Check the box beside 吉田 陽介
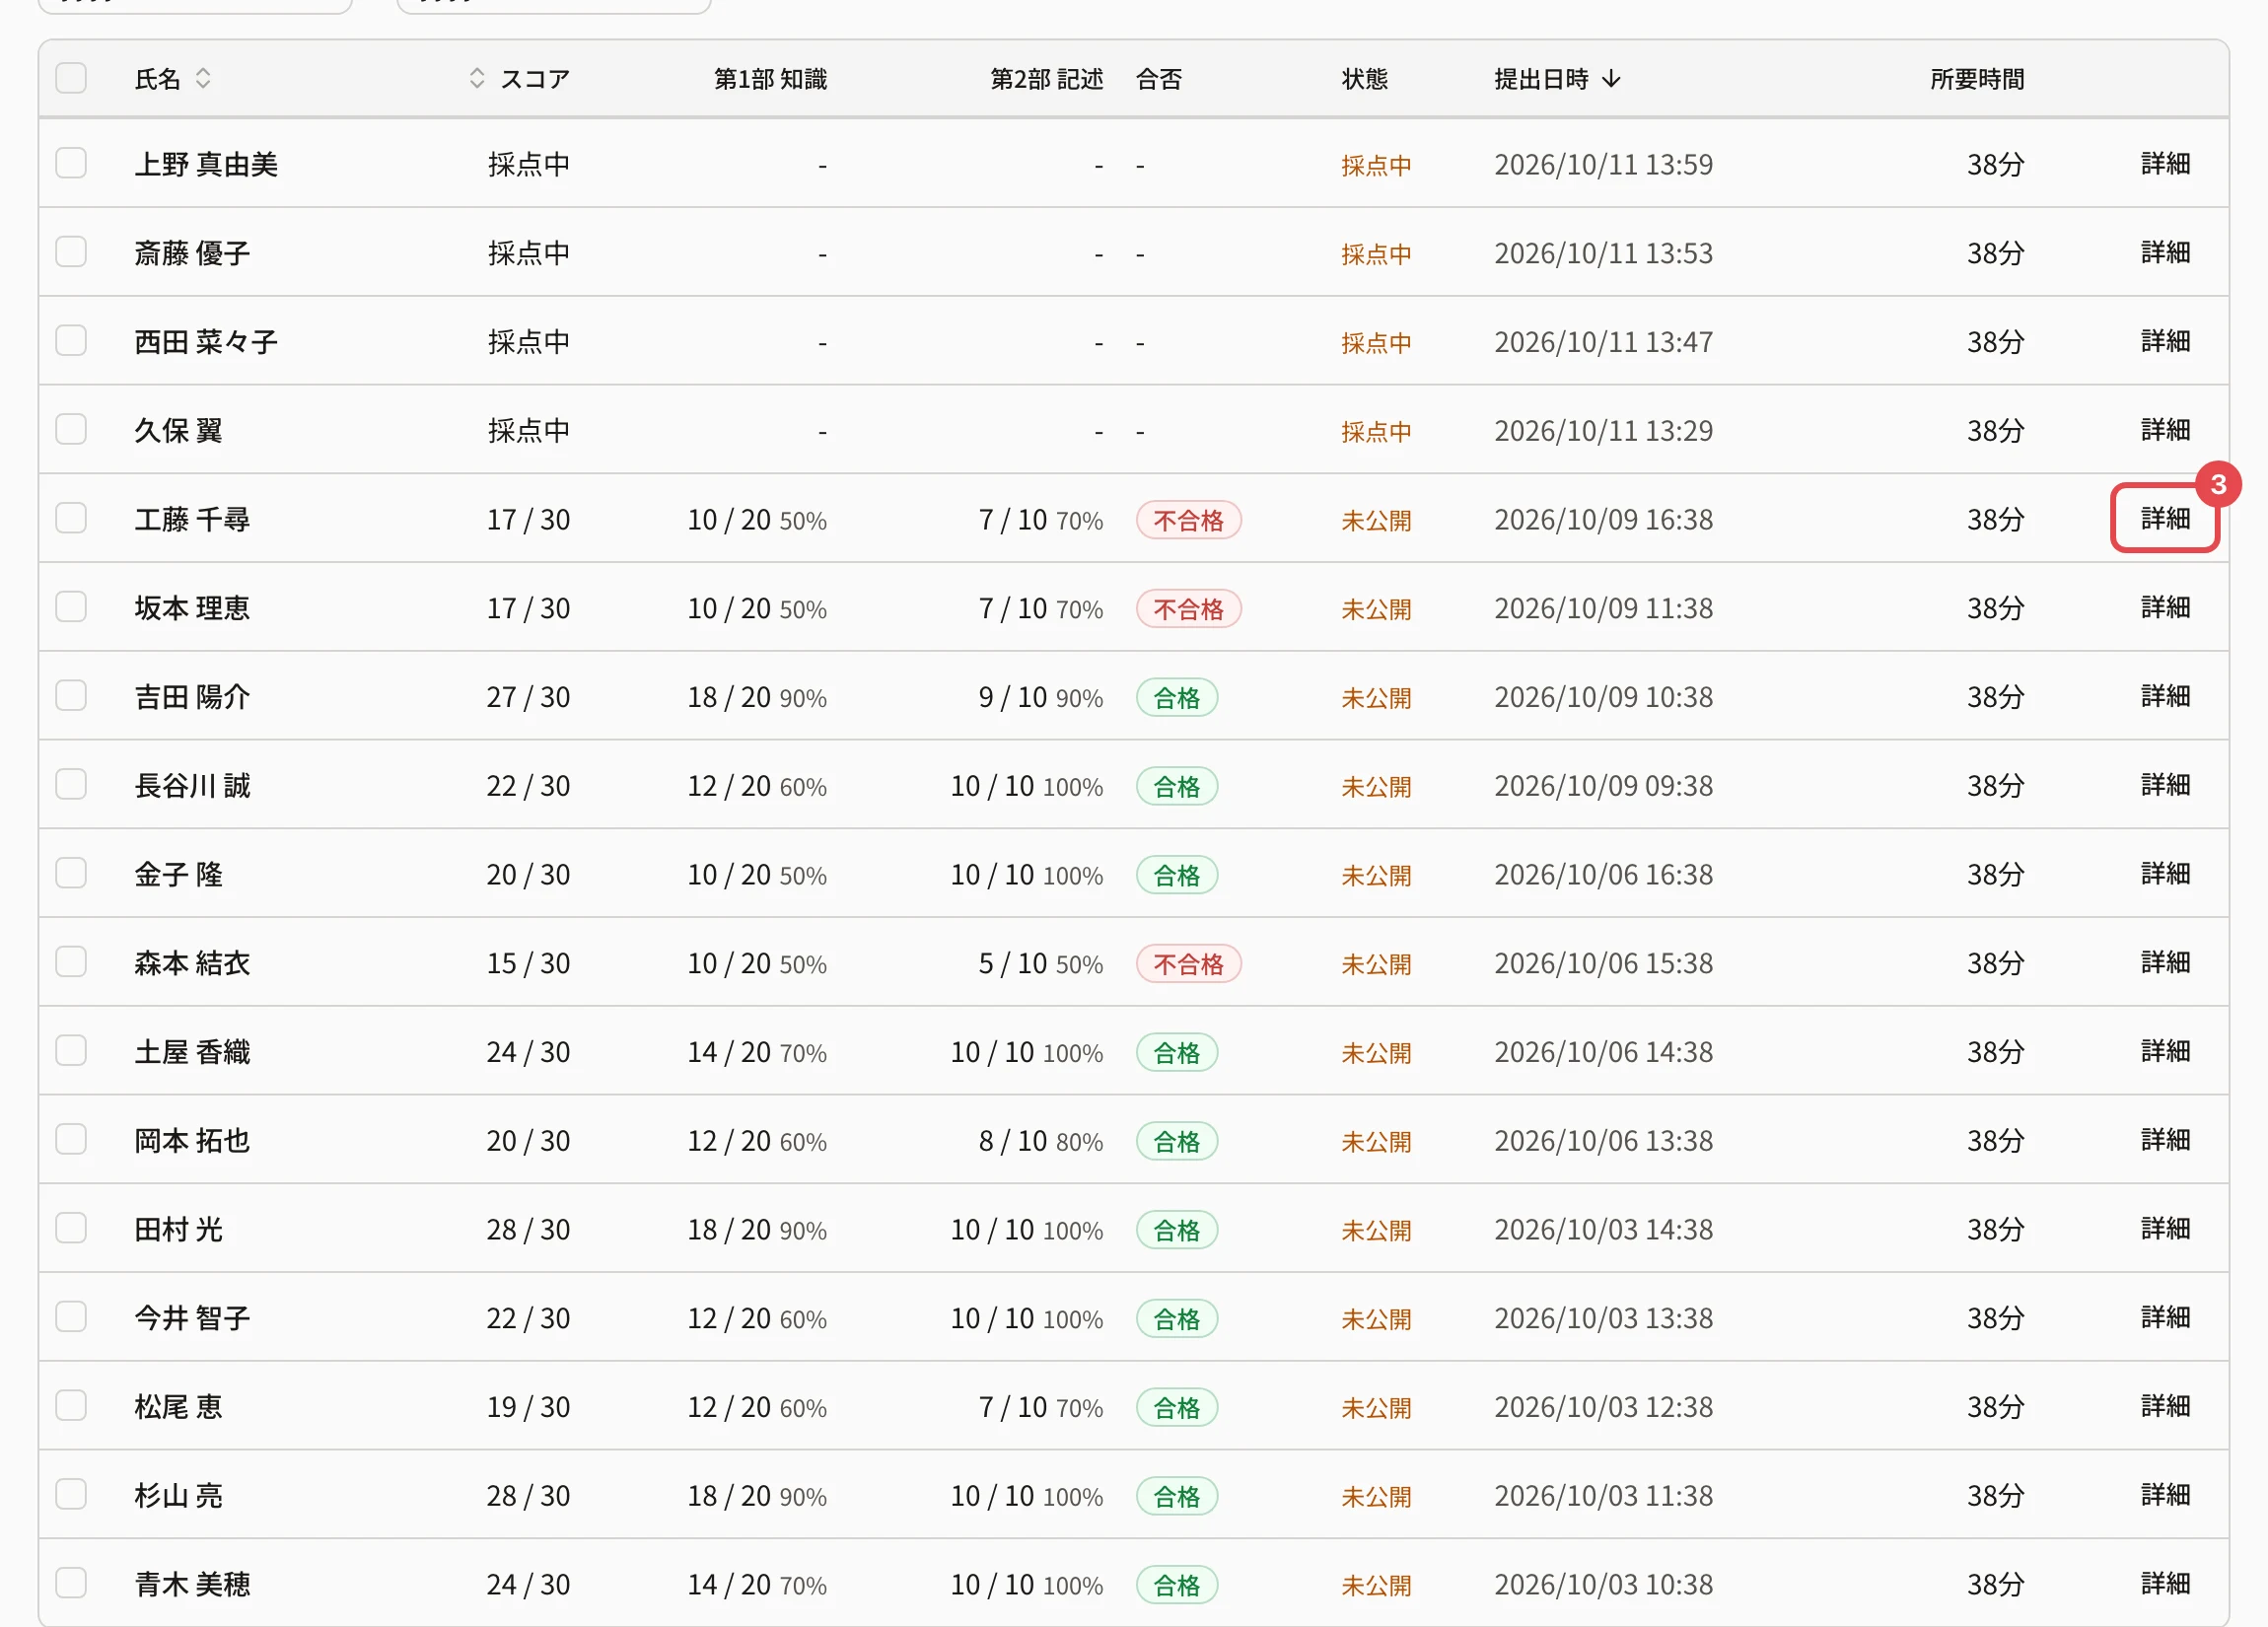The height and width of the screenshot is (1627, 2268). 71,696
